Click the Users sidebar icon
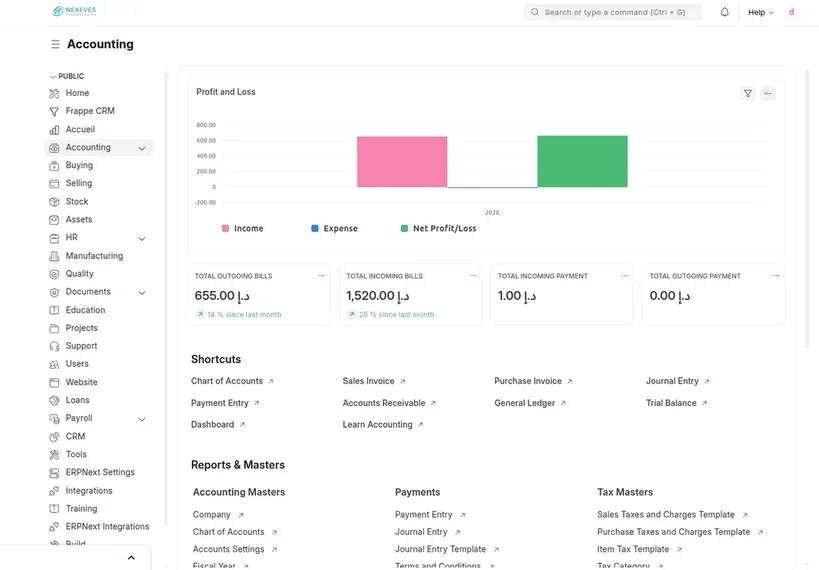The height and width of the screenshot is (570, 819). 54,364
